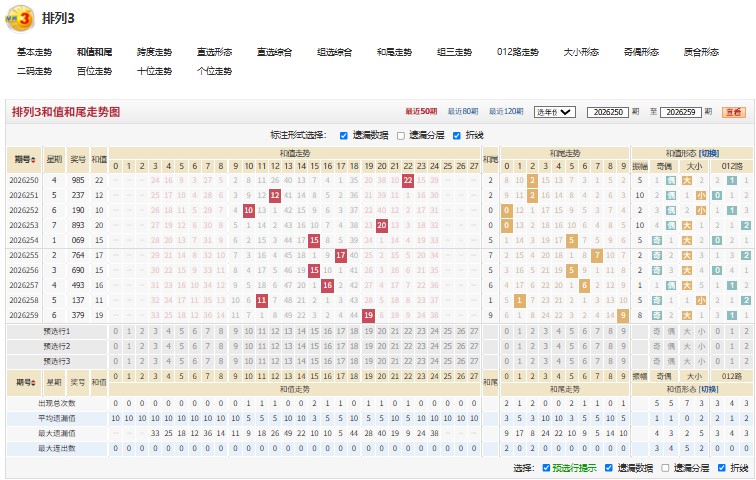The height and width of the screenshot is (480, 756).
Task: Open 个位走势 chart
Action: 215,71
